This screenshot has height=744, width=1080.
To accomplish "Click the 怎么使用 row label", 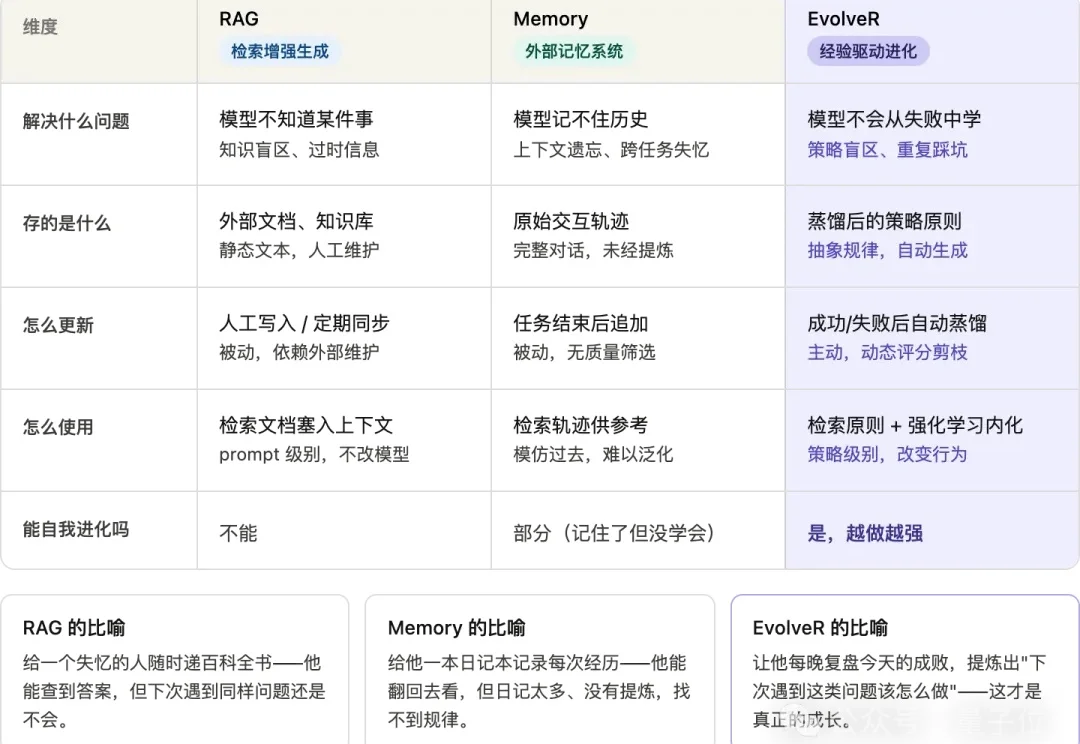I will (x=58, y=427).
